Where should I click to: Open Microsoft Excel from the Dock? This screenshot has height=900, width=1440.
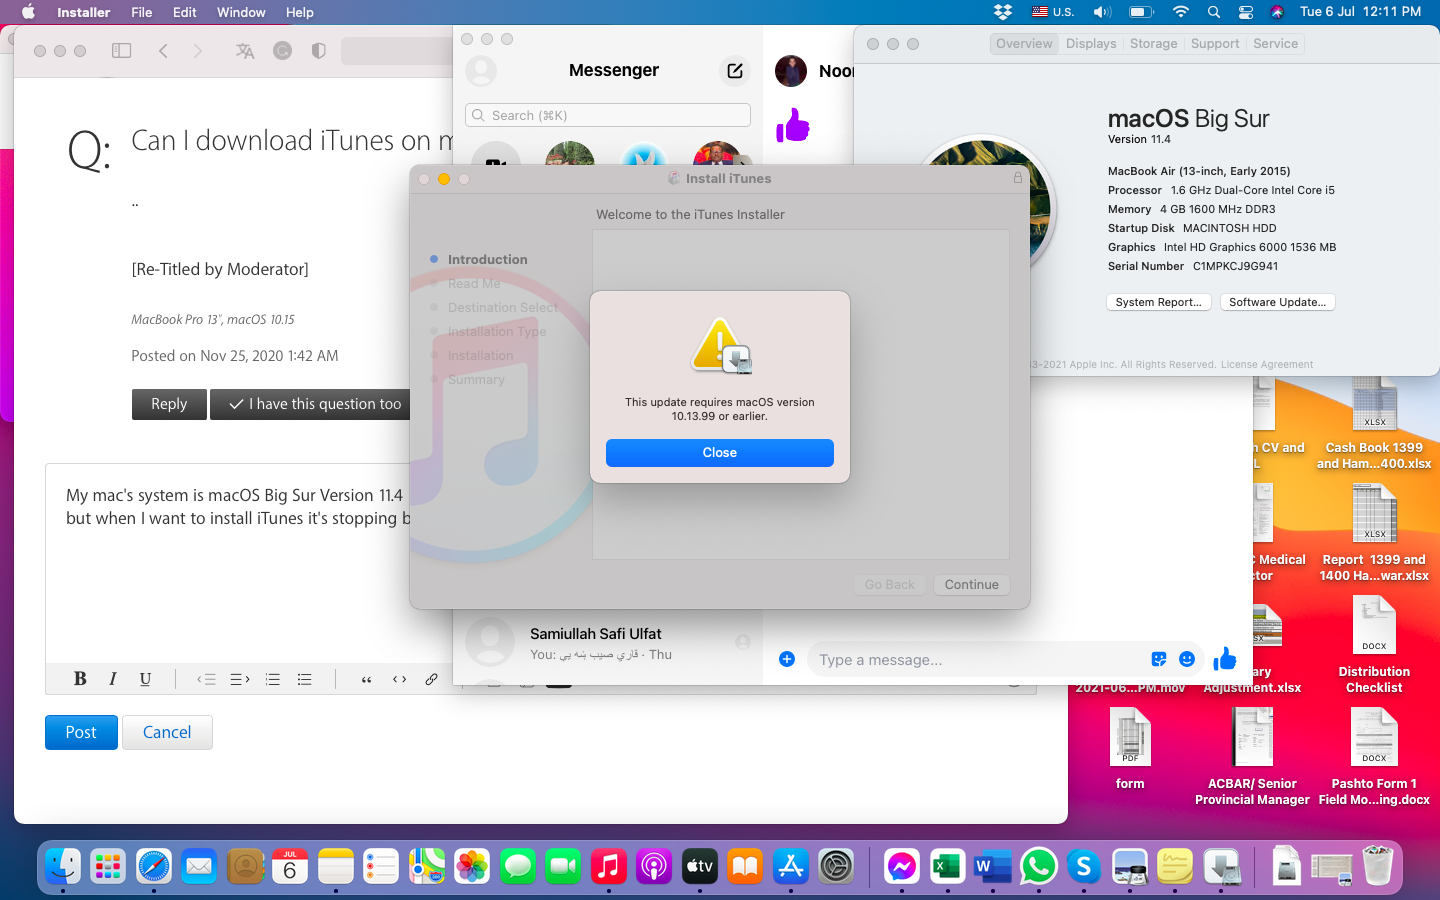tap(947, 866)
